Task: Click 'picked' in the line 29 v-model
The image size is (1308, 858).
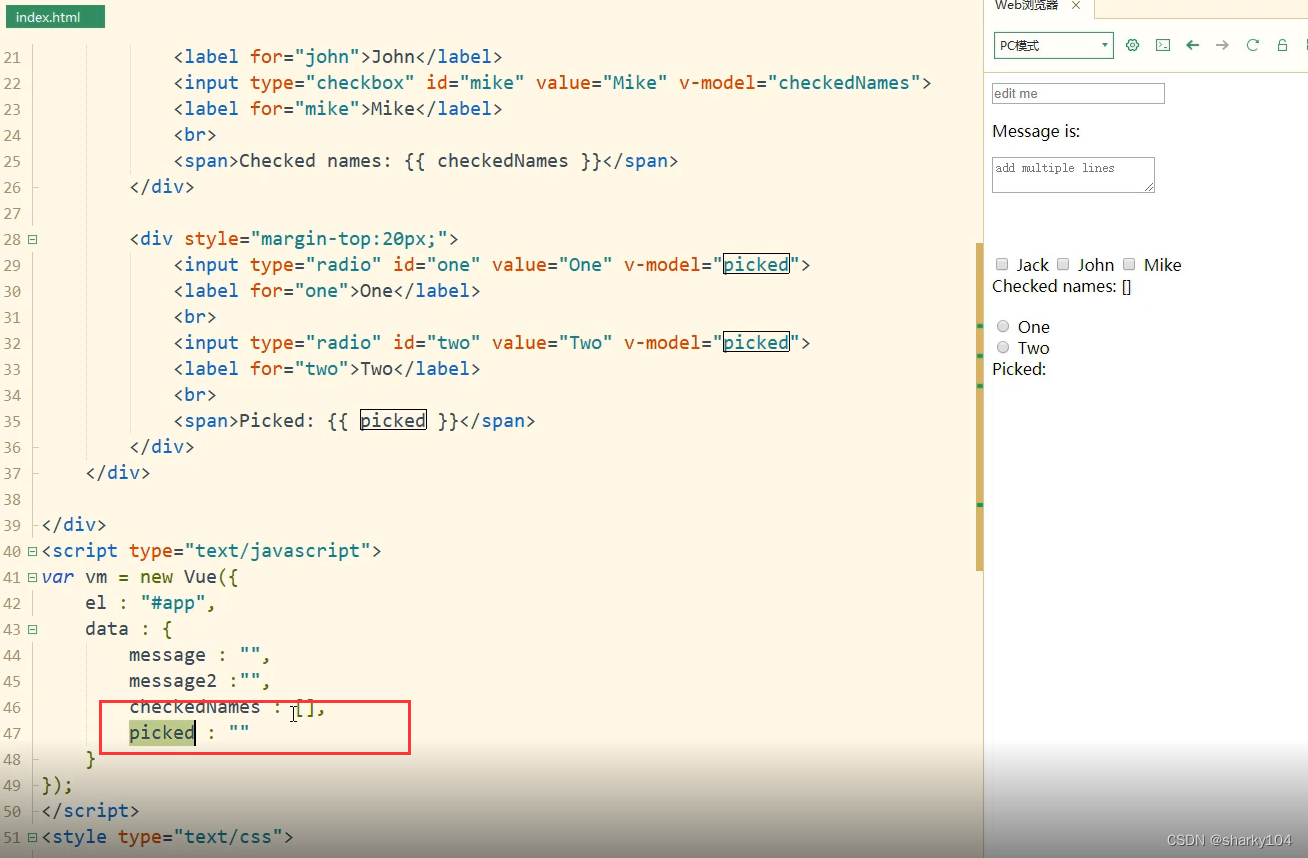Action: [756, 265]
